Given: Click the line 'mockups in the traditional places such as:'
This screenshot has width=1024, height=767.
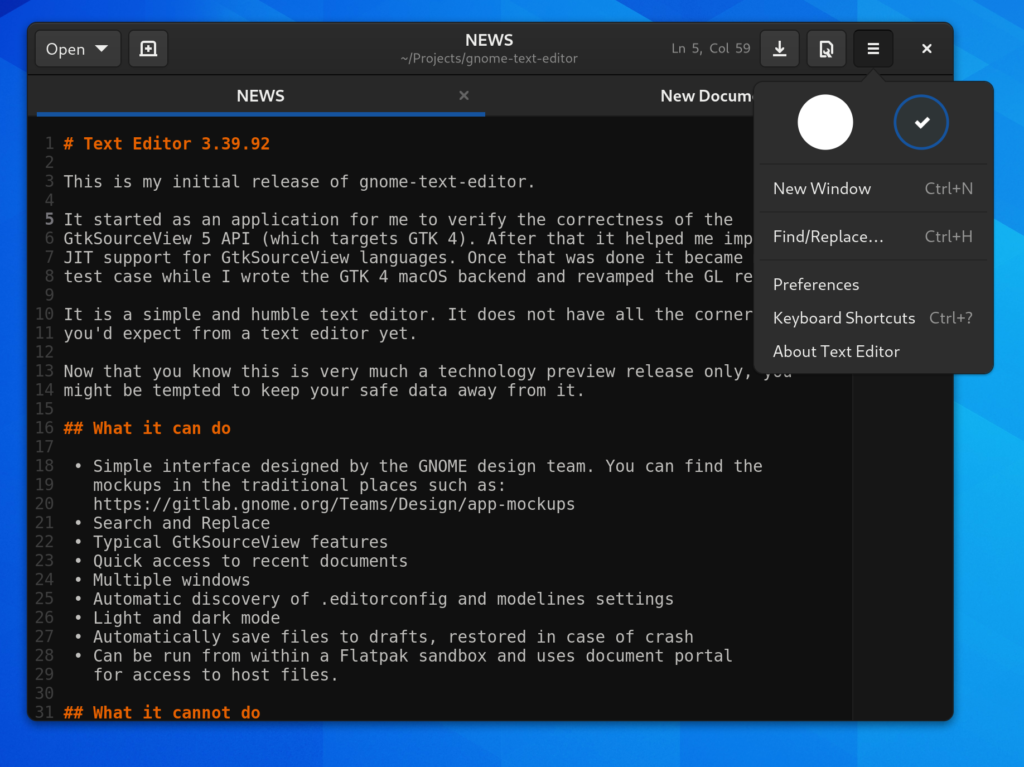Looking at the screenshot, I should click(x=299, y=485).
